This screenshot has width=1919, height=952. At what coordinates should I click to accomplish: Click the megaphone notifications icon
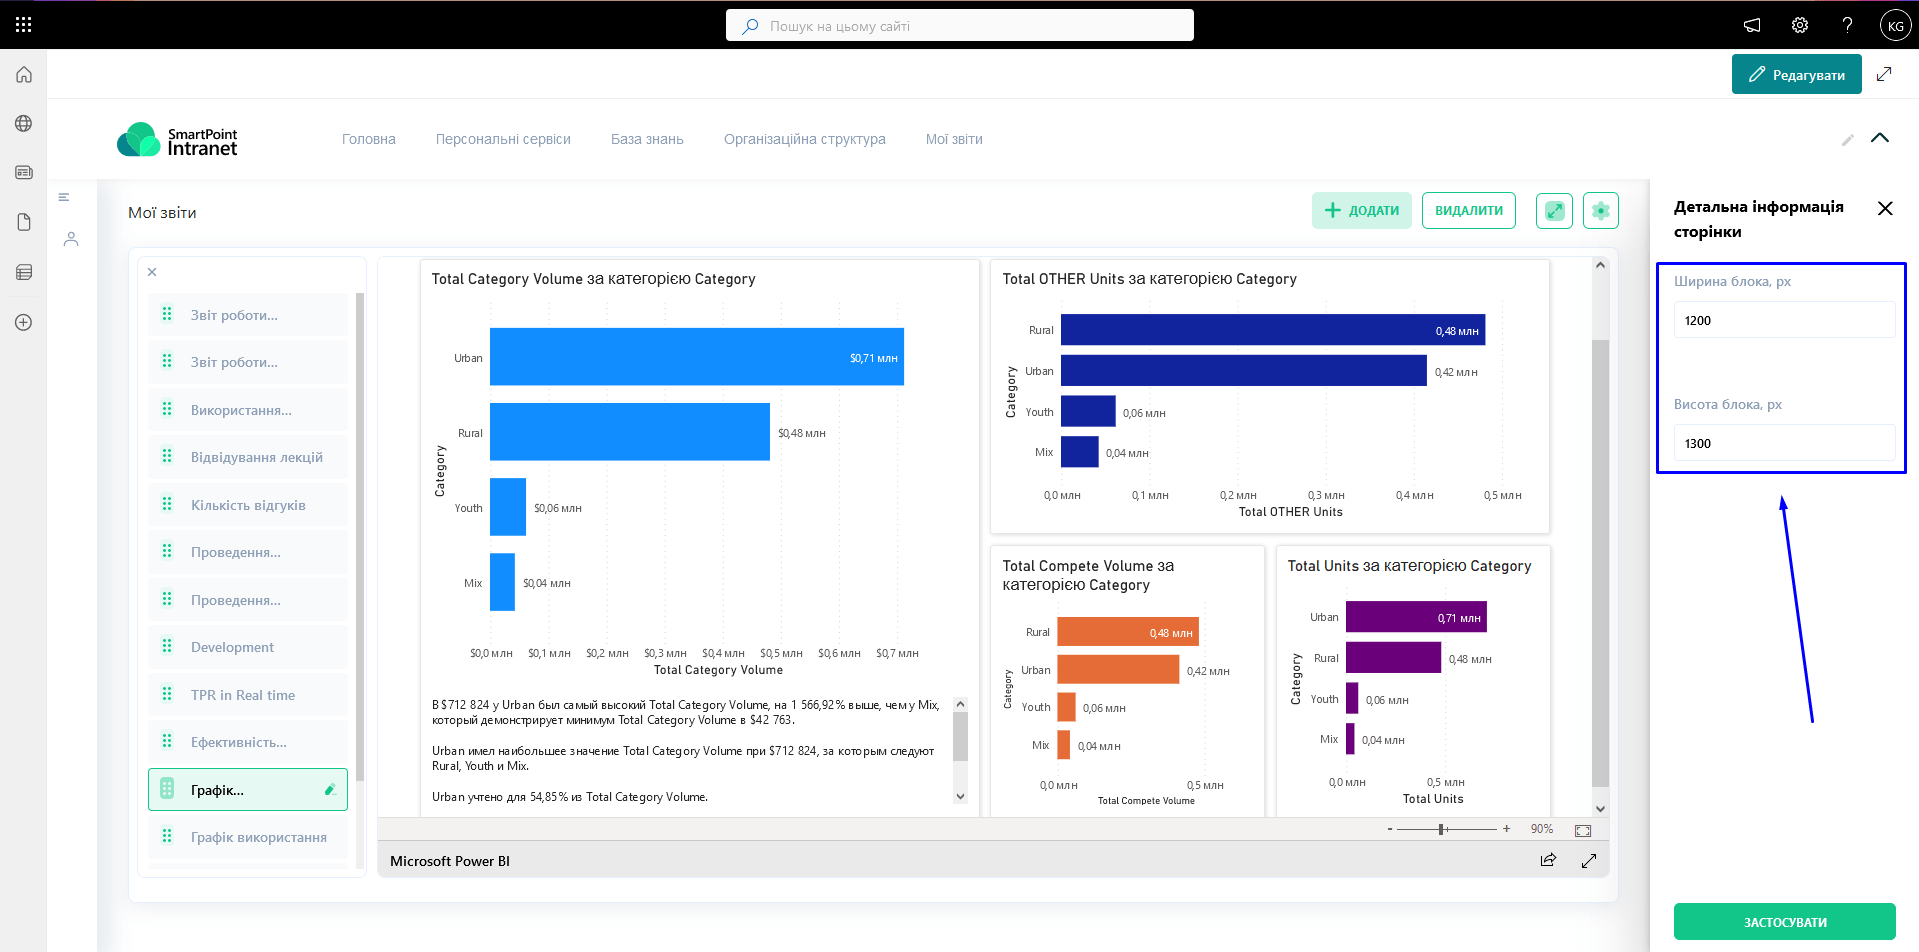[x=1752, y=25]
